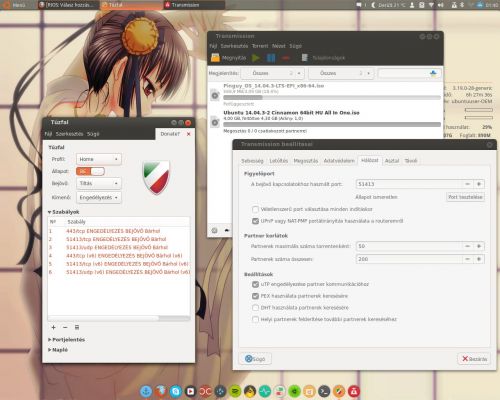Open Szerkesztés menu in Transmission
This screenshot has height=400, width=500.
234,46
